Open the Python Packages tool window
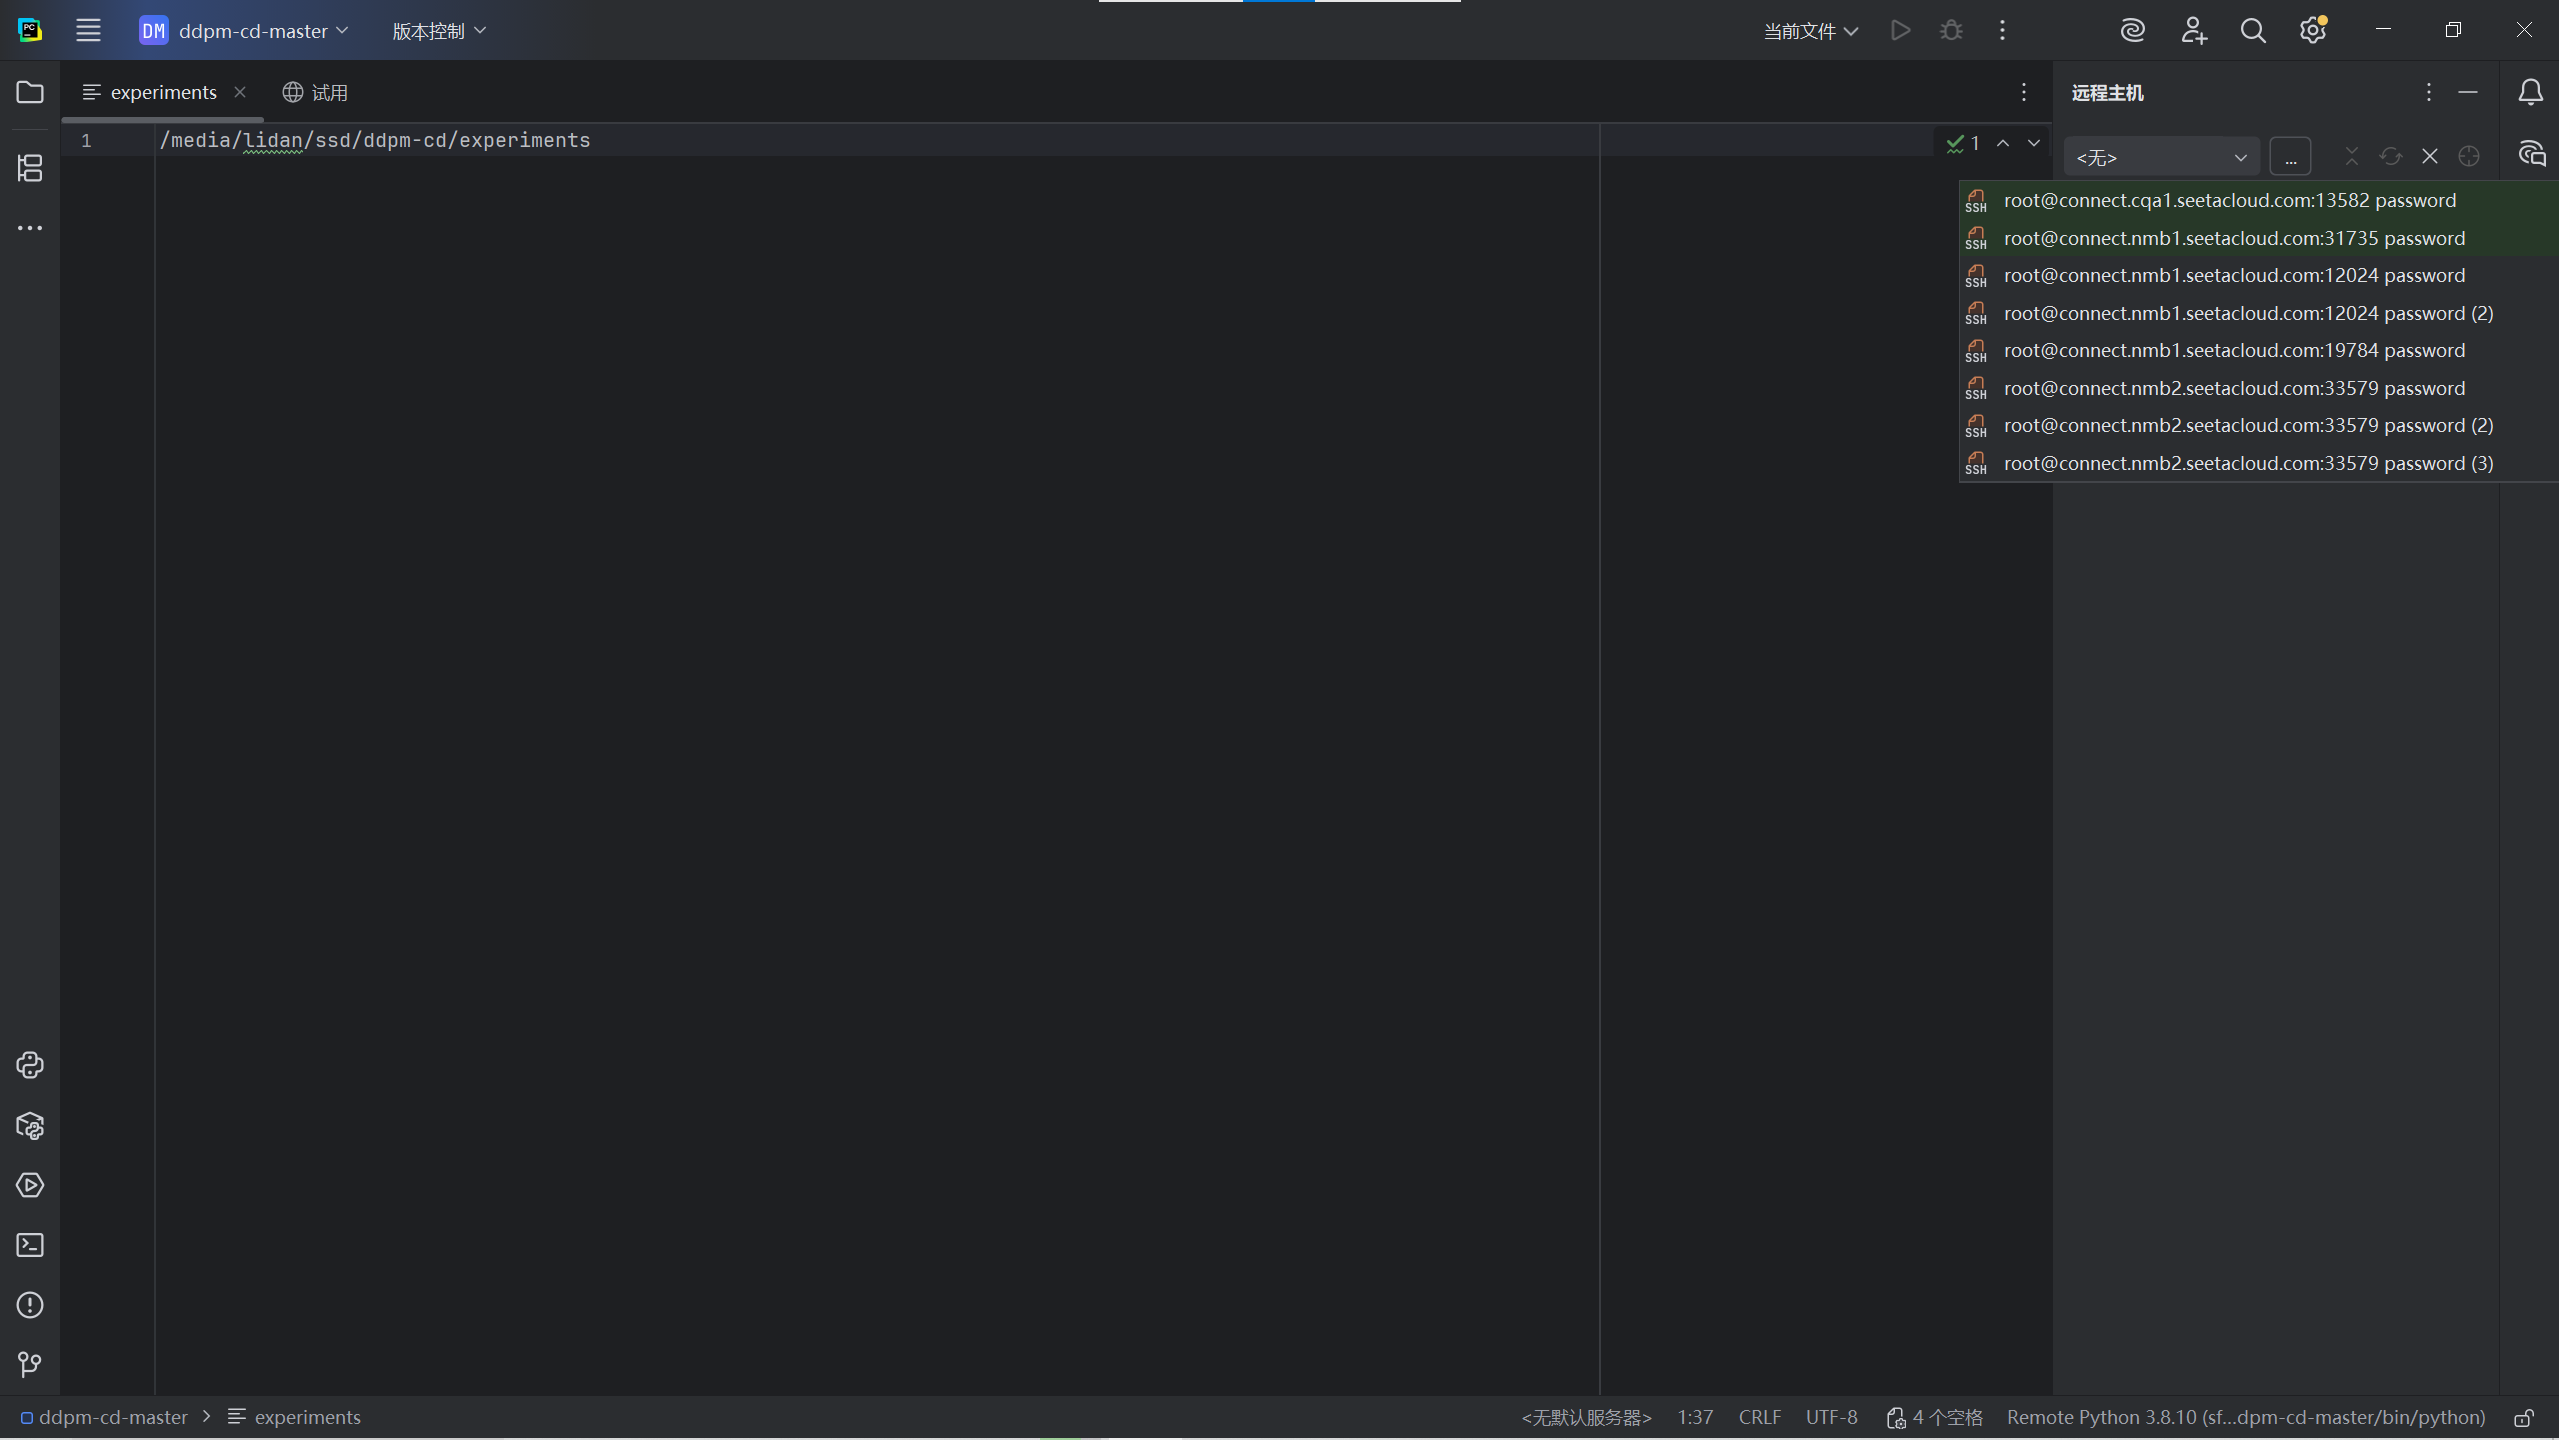 pos(30,1126)
